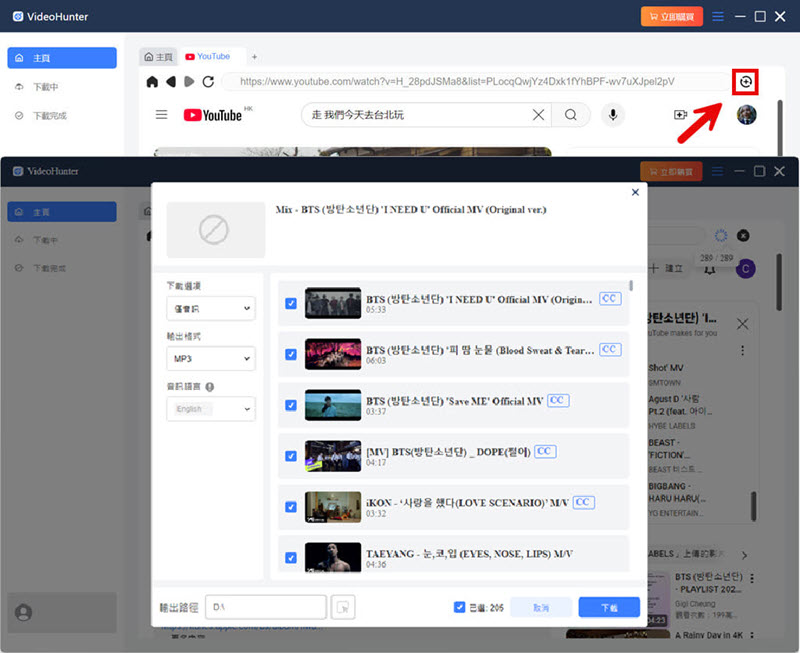
Task: Uncheck iKON LOVE SCENARIO checkbox
Action: pos(291,507)
